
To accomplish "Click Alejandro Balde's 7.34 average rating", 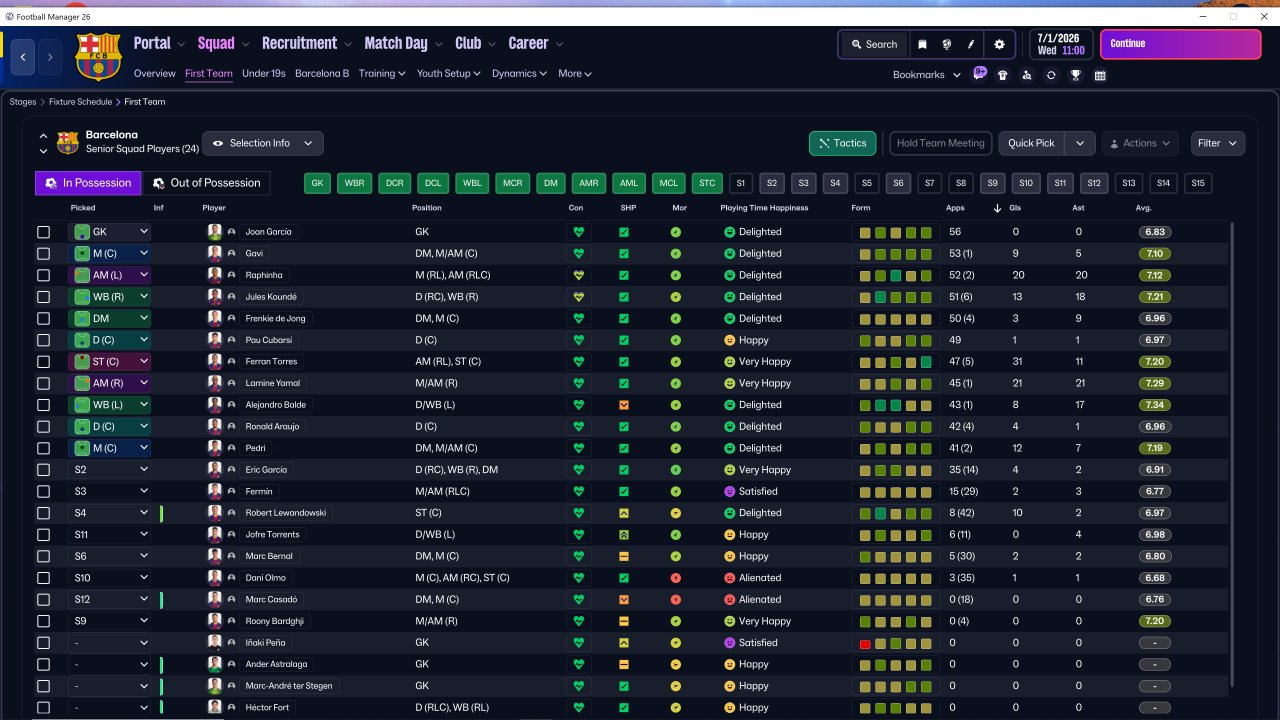I will (1155, 405).
